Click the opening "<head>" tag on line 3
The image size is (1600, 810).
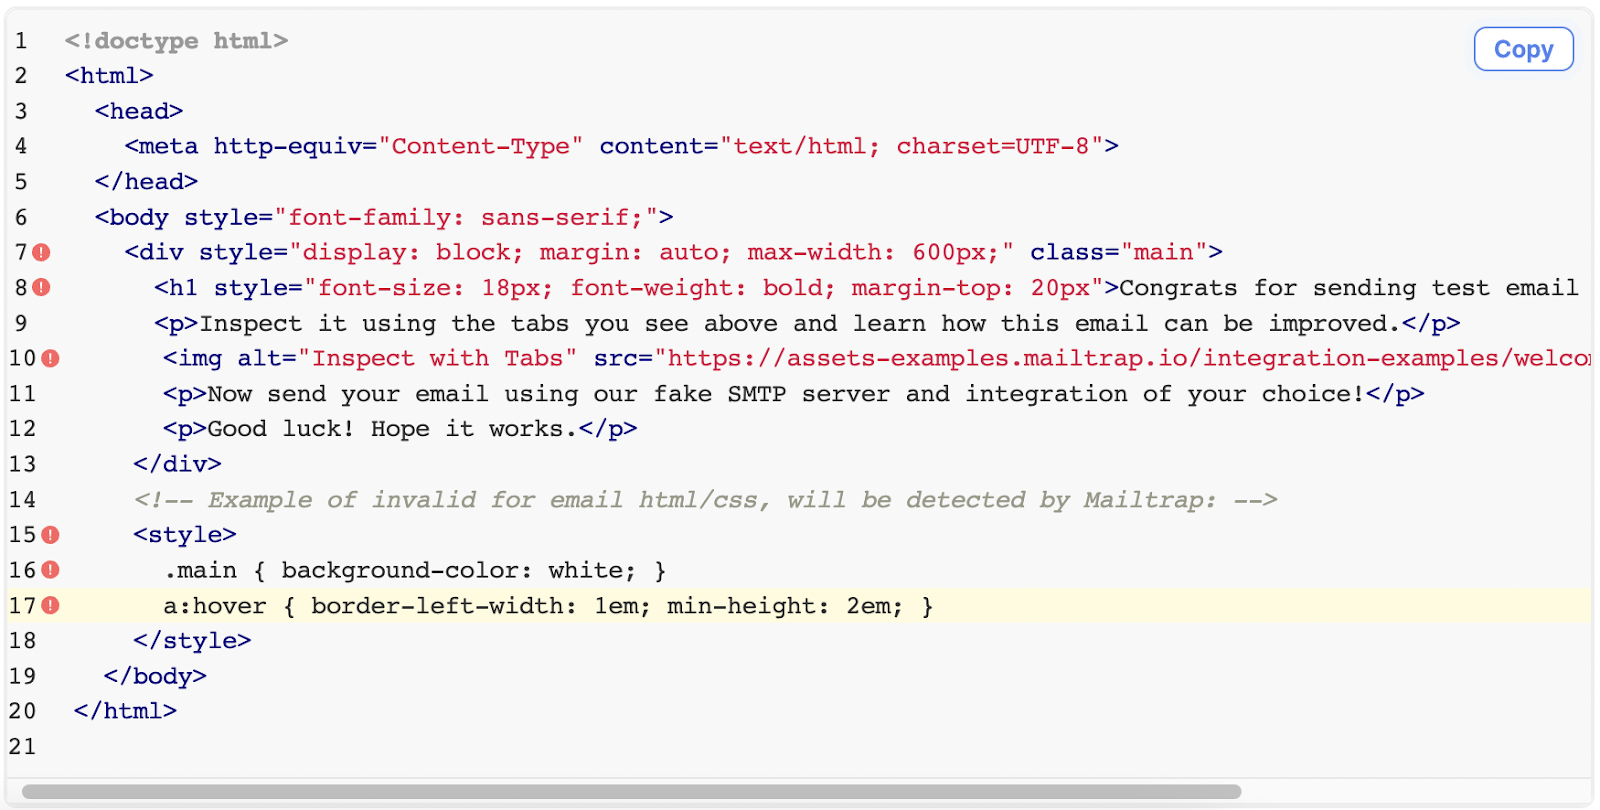(139, 111)
